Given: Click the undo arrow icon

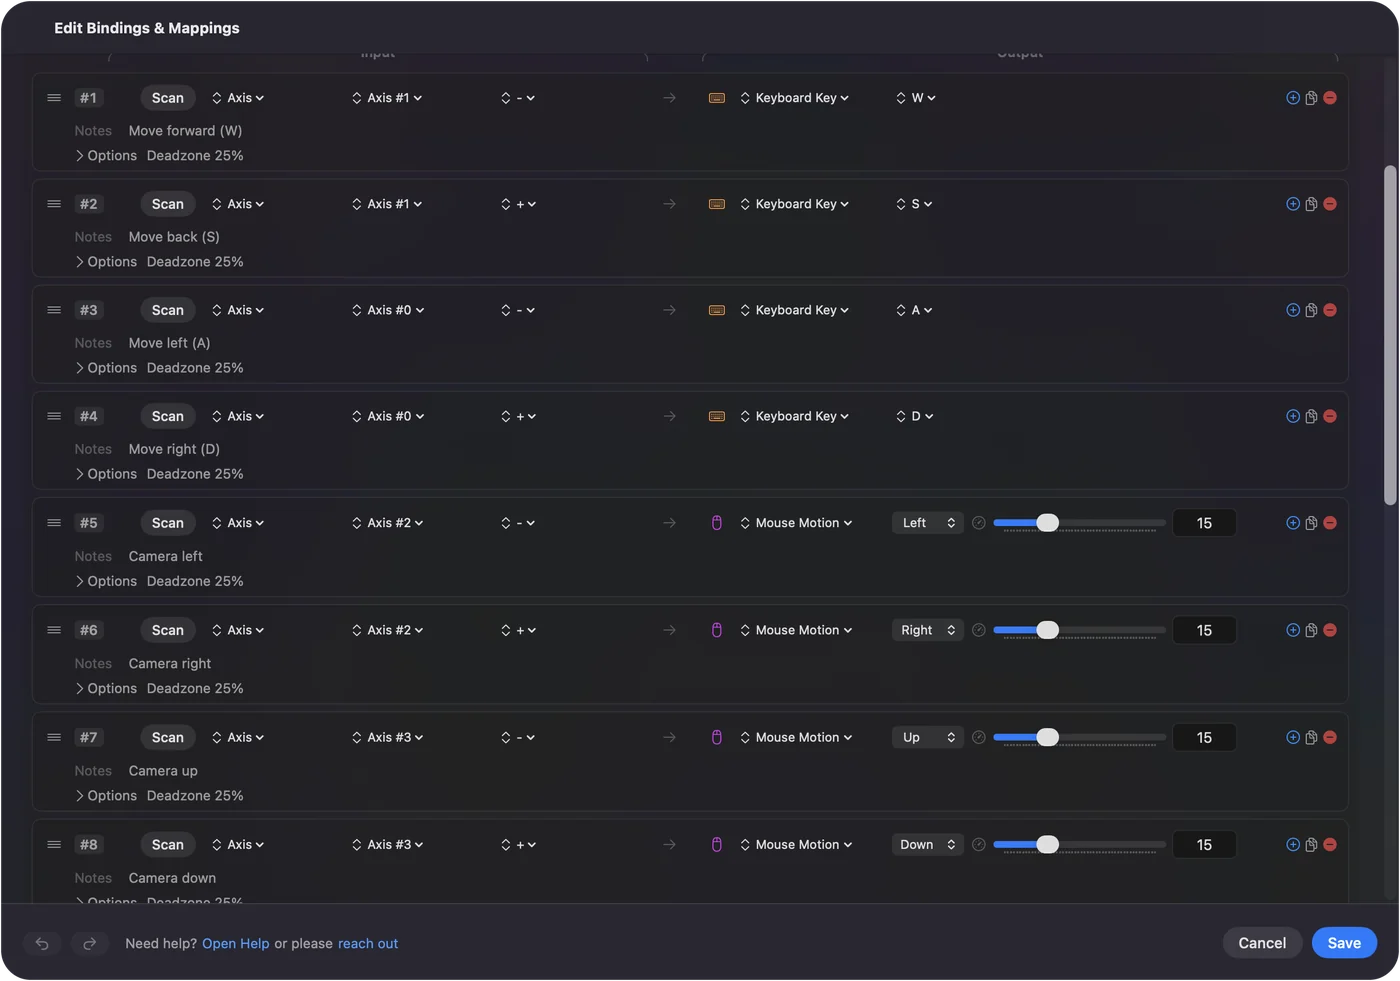Looking at the screenshot, I should (x=42, y=943).
